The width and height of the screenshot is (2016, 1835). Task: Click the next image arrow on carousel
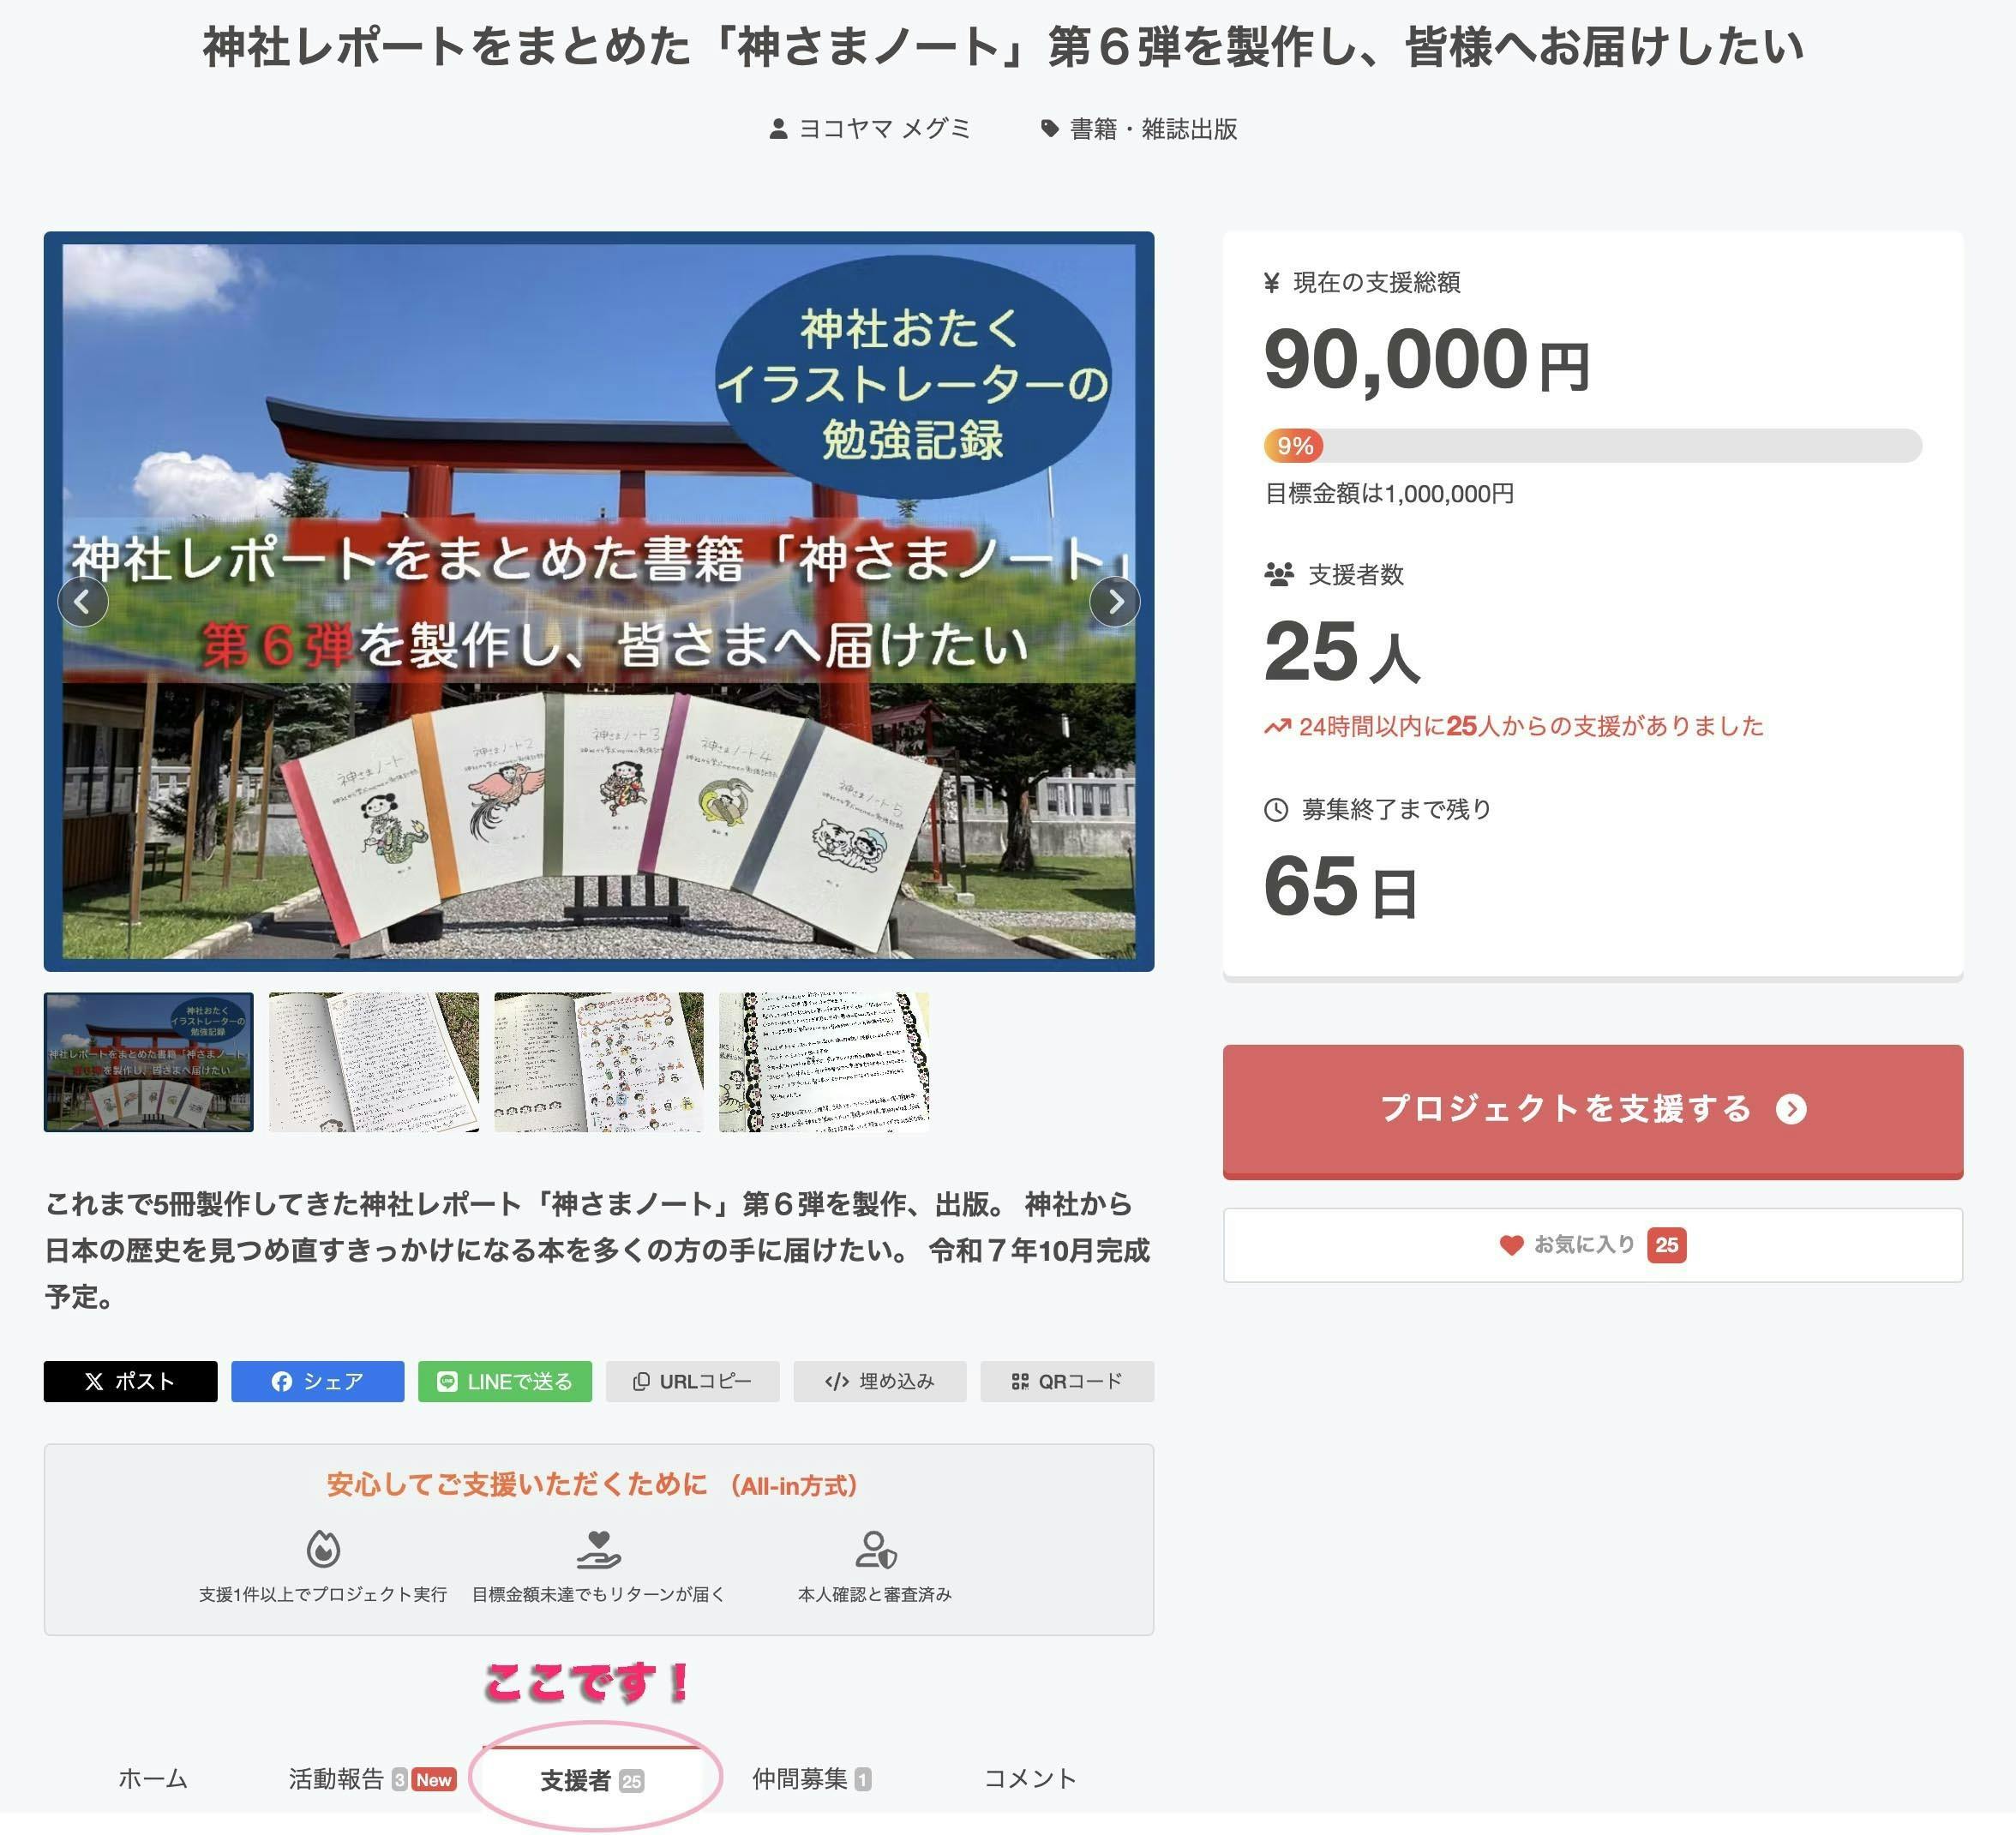[1114, 602]
